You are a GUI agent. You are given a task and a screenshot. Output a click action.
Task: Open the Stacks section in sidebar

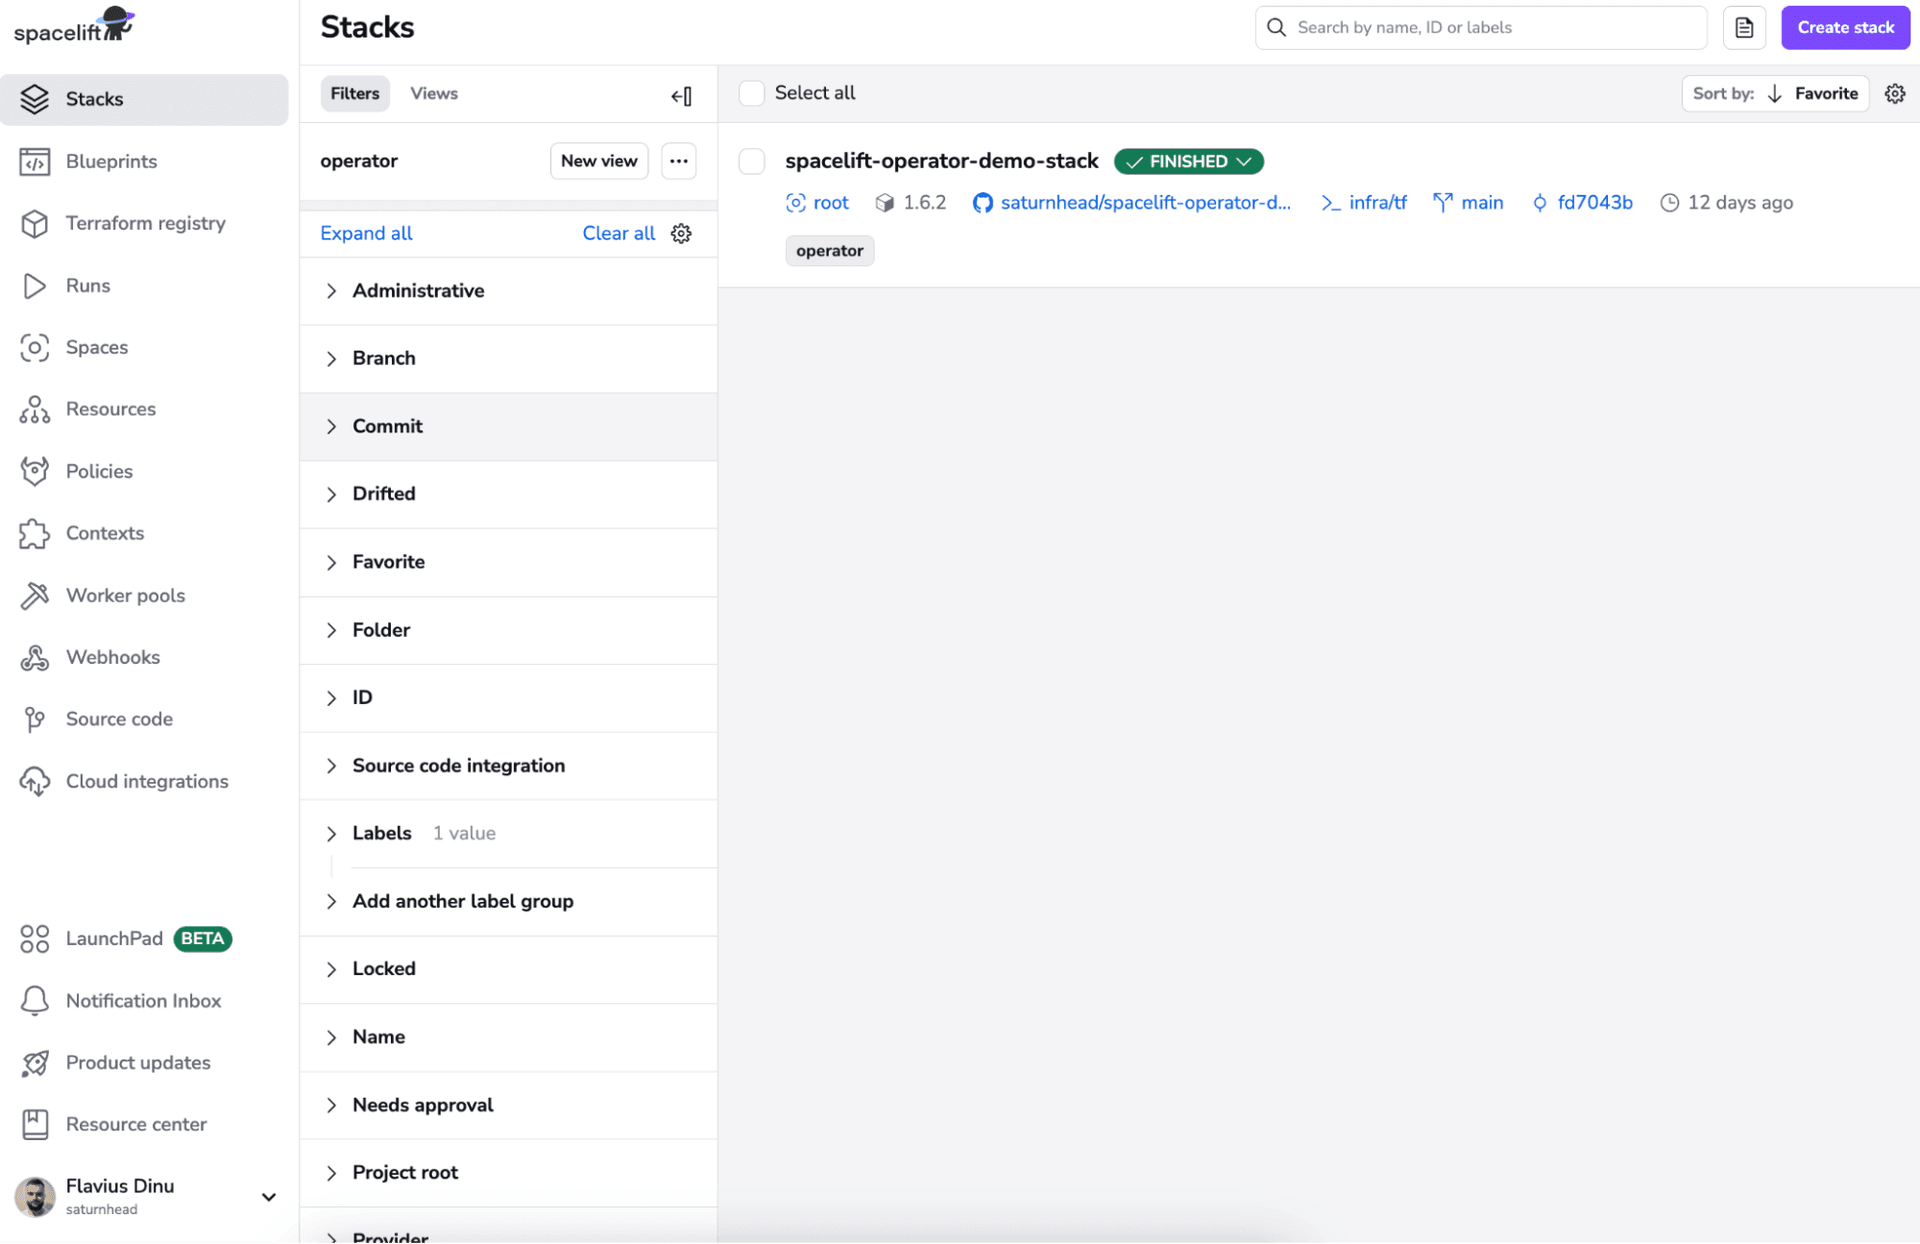click(95, 99)
